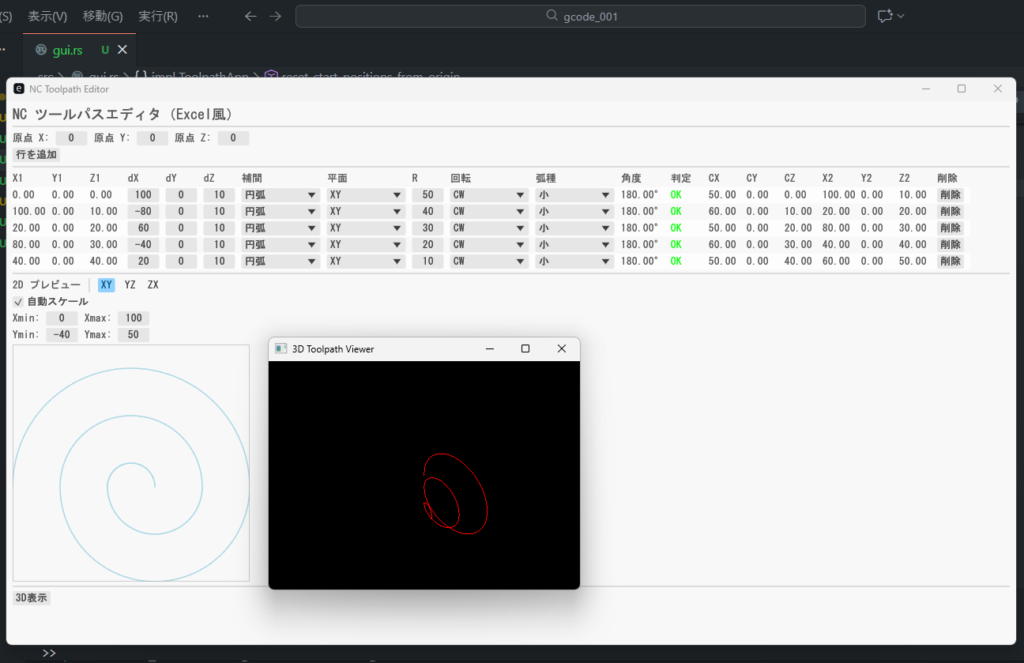Open the 表示(V) menu

(48, 16)
